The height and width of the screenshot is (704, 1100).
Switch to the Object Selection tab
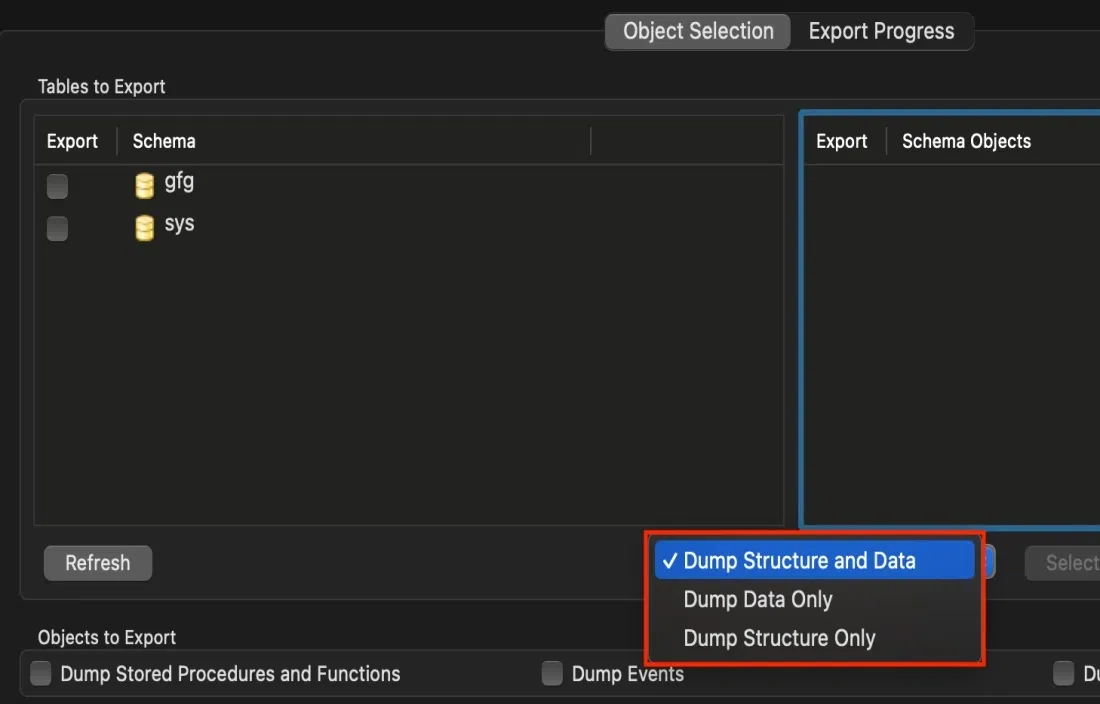pyautogui.click(x=698, y=31)
